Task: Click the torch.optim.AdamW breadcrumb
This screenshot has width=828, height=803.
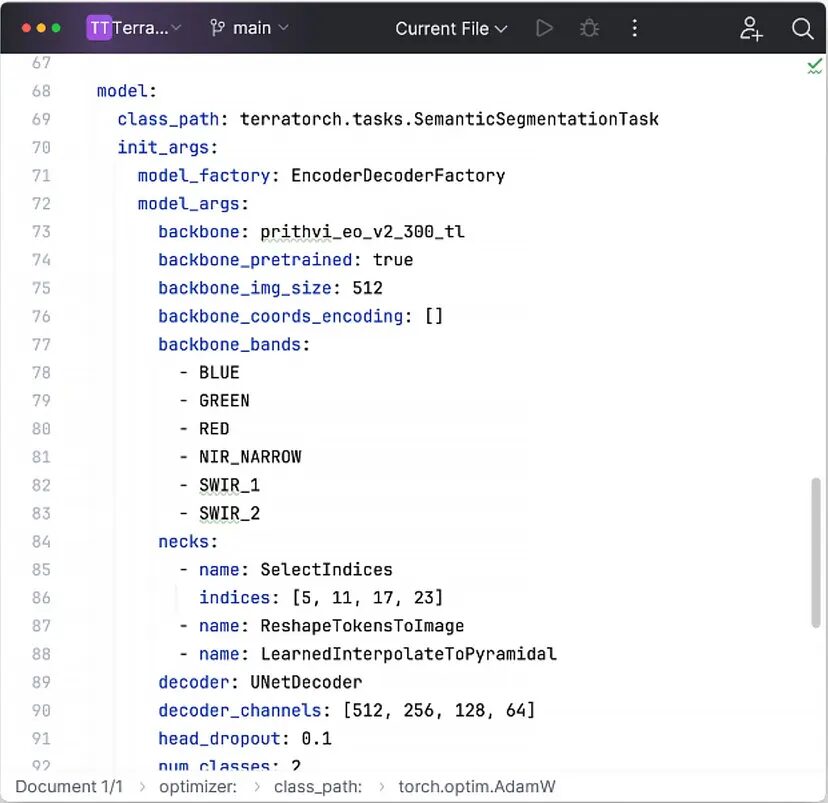Action: point(473,786)
